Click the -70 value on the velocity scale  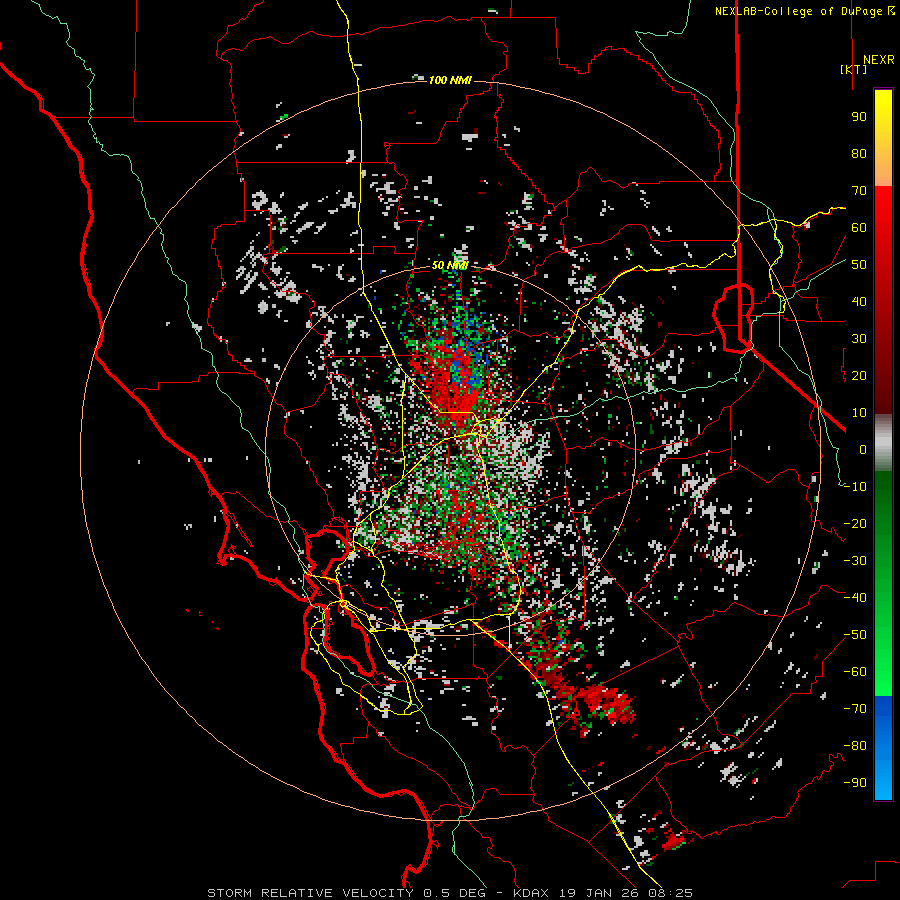(855, 709)
